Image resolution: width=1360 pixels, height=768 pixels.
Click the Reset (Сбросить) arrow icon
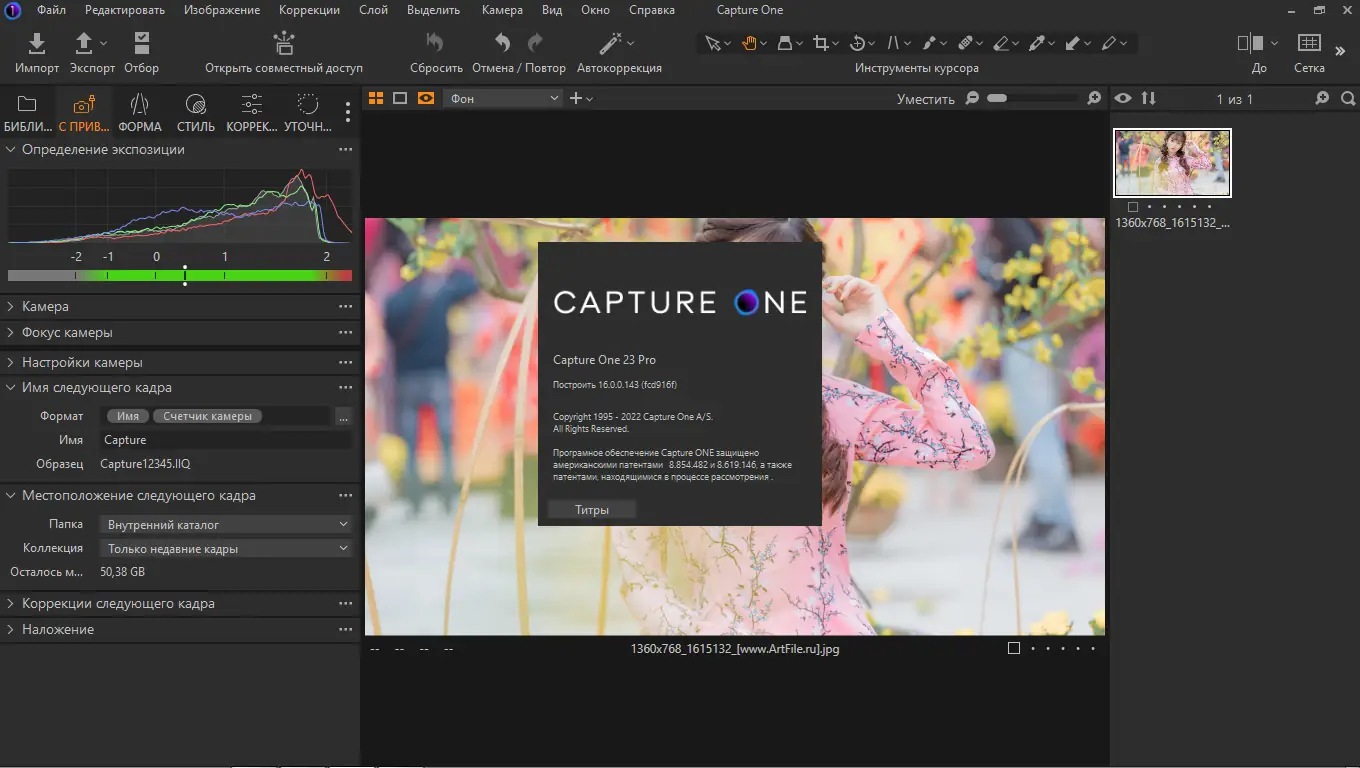[435, 43]
